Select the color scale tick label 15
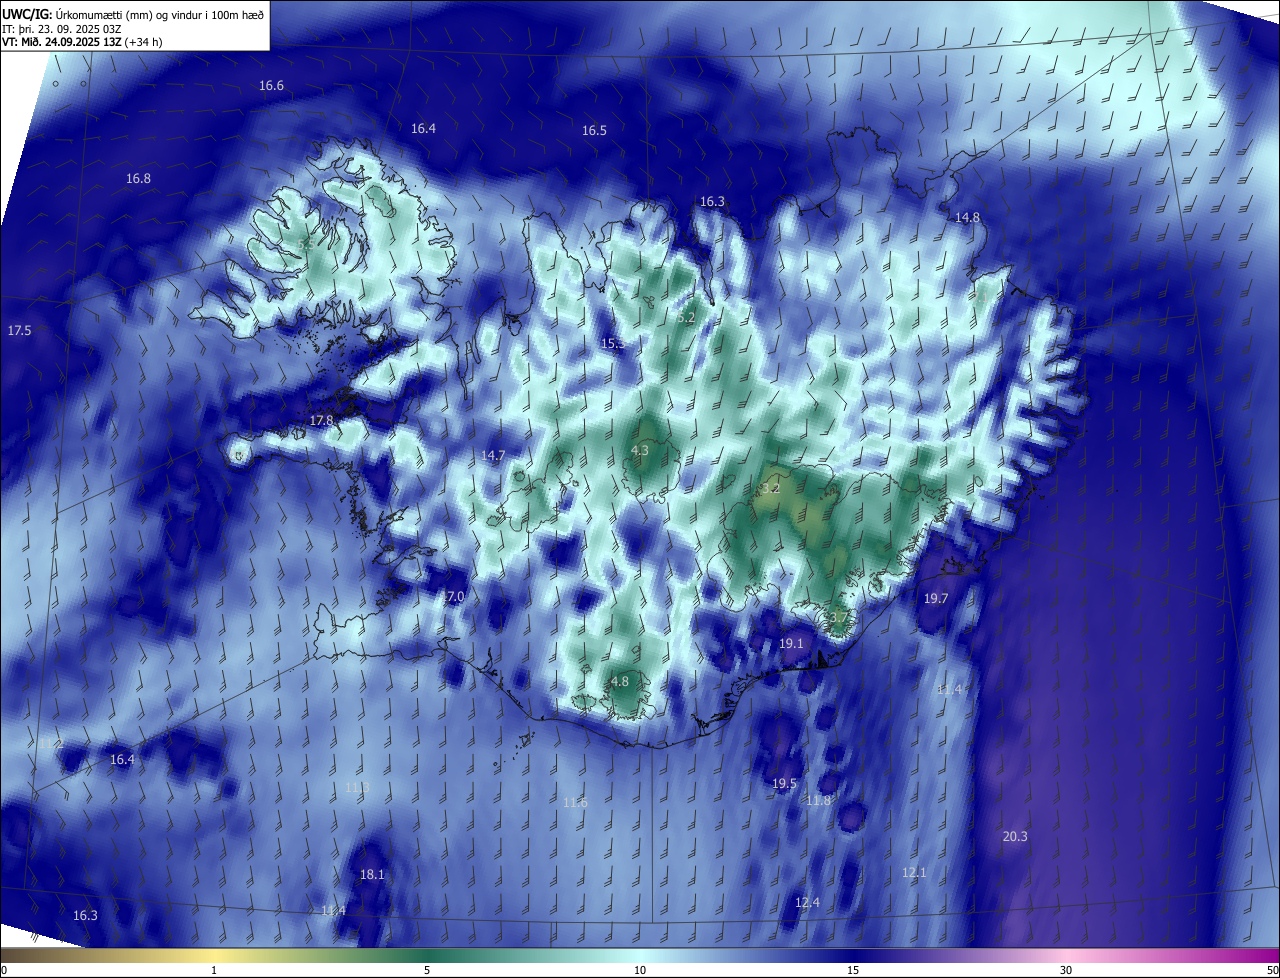 (x=853, y=970)
